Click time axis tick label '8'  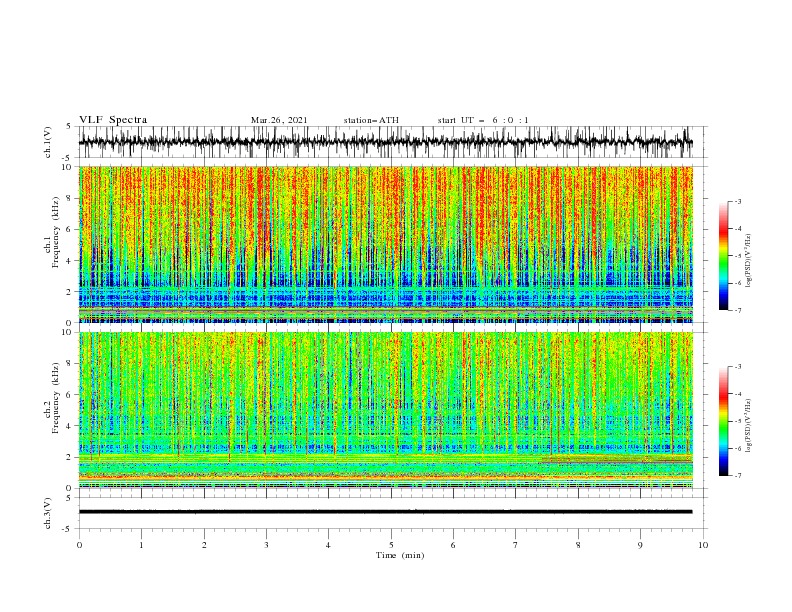[578, 545]
